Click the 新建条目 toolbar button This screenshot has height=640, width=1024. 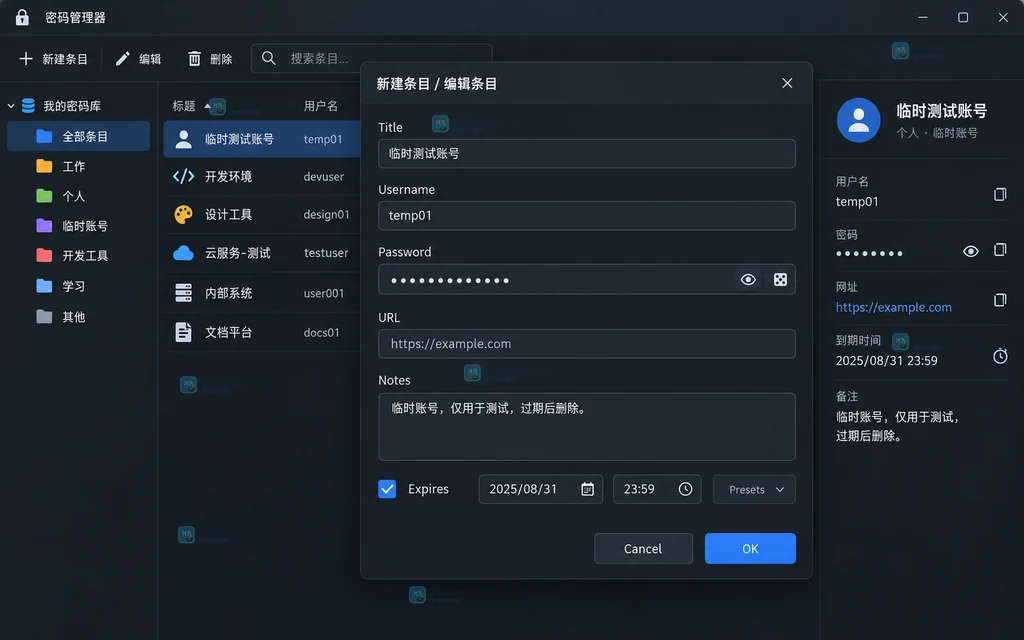53,59
